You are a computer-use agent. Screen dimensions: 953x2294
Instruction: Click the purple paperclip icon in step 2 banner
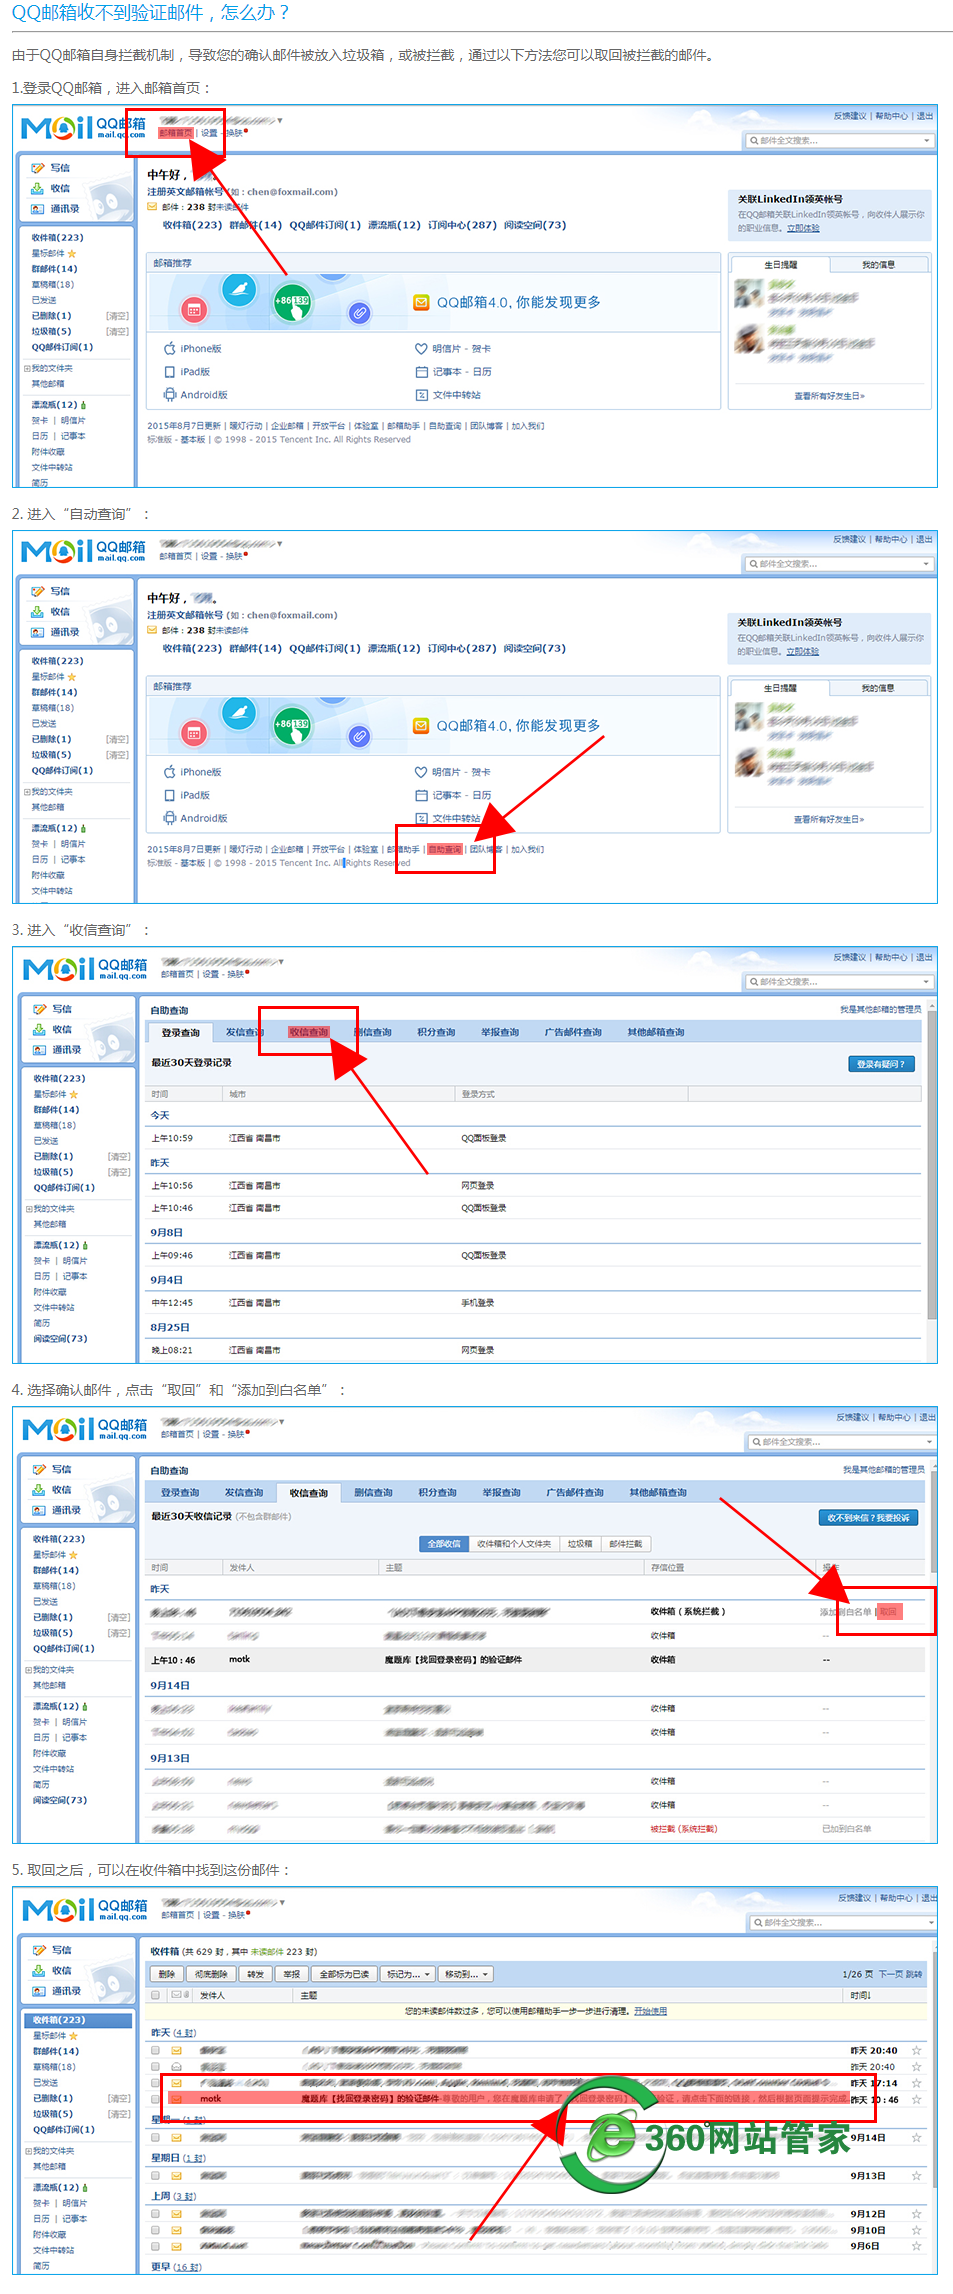[x=359, y=736]
